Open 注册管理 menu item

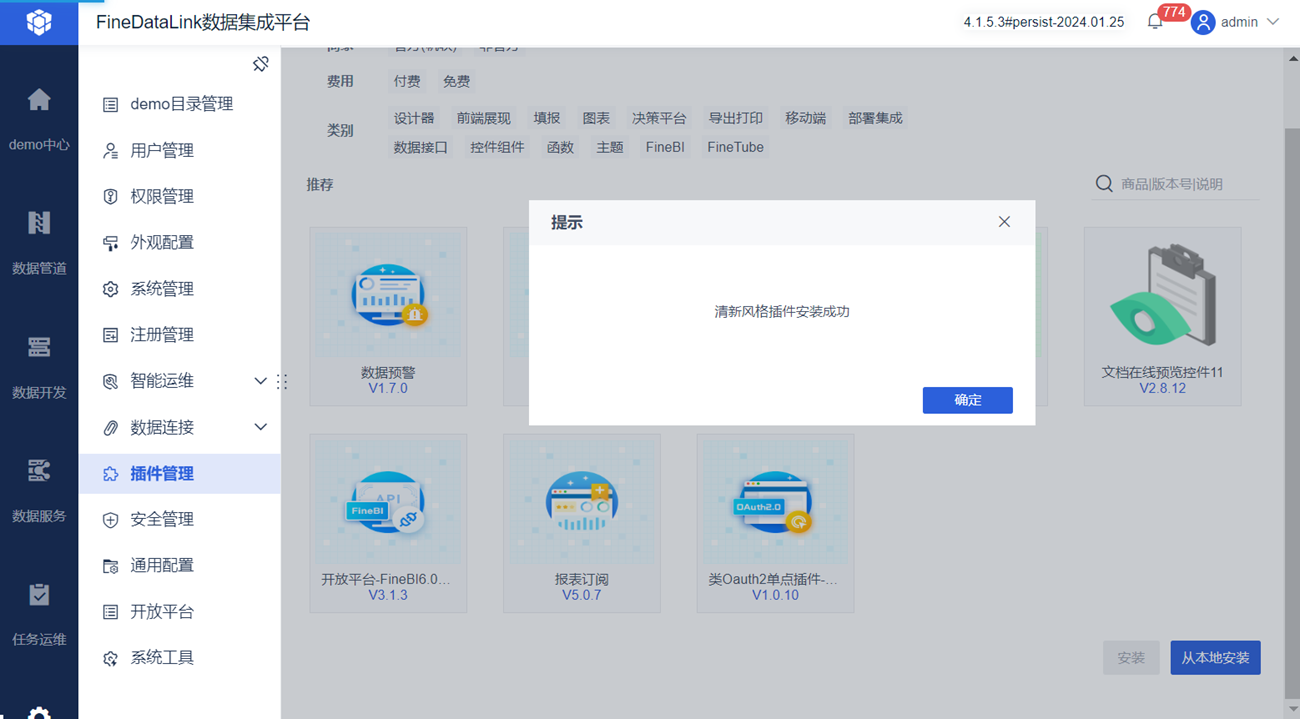pyautogui.click(x=179, y=335)
